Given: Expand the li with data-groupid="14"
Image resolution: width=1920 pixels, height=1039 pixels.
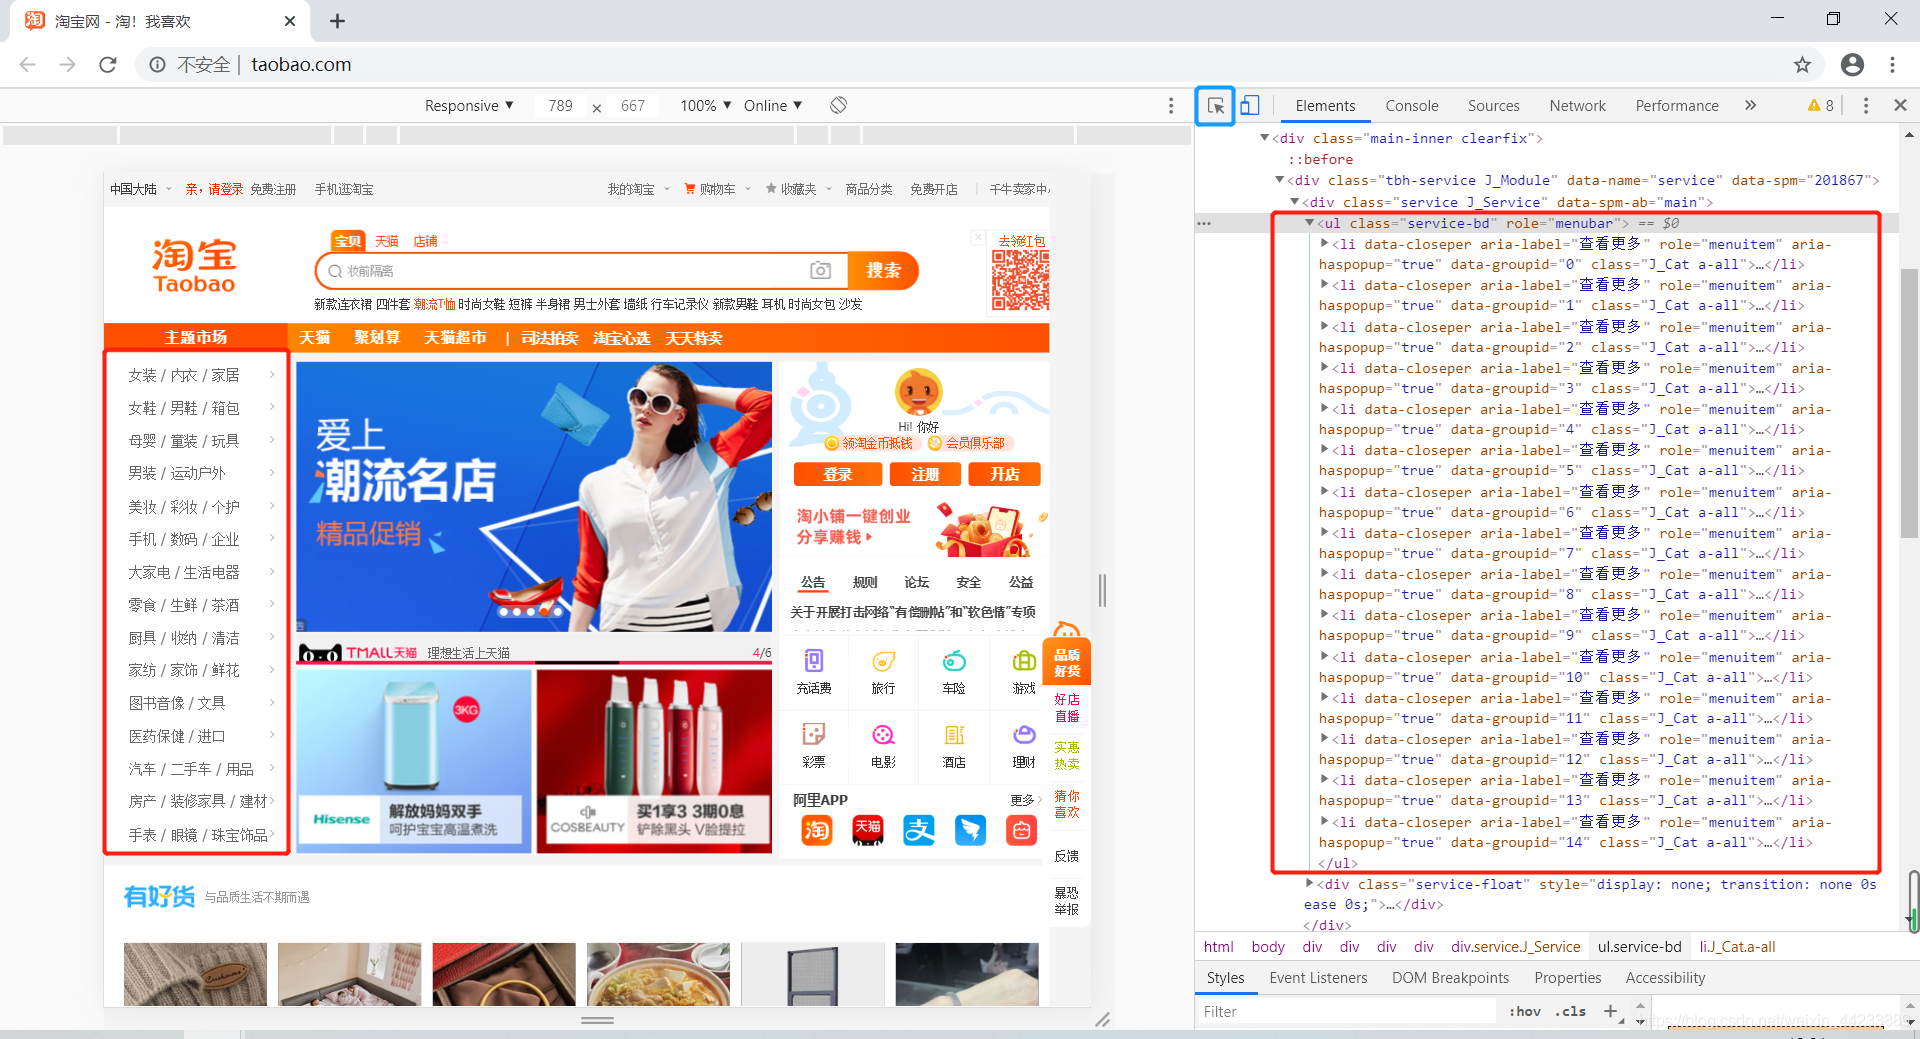Looking at the screenshot, I should click(x=1324, y=821).
